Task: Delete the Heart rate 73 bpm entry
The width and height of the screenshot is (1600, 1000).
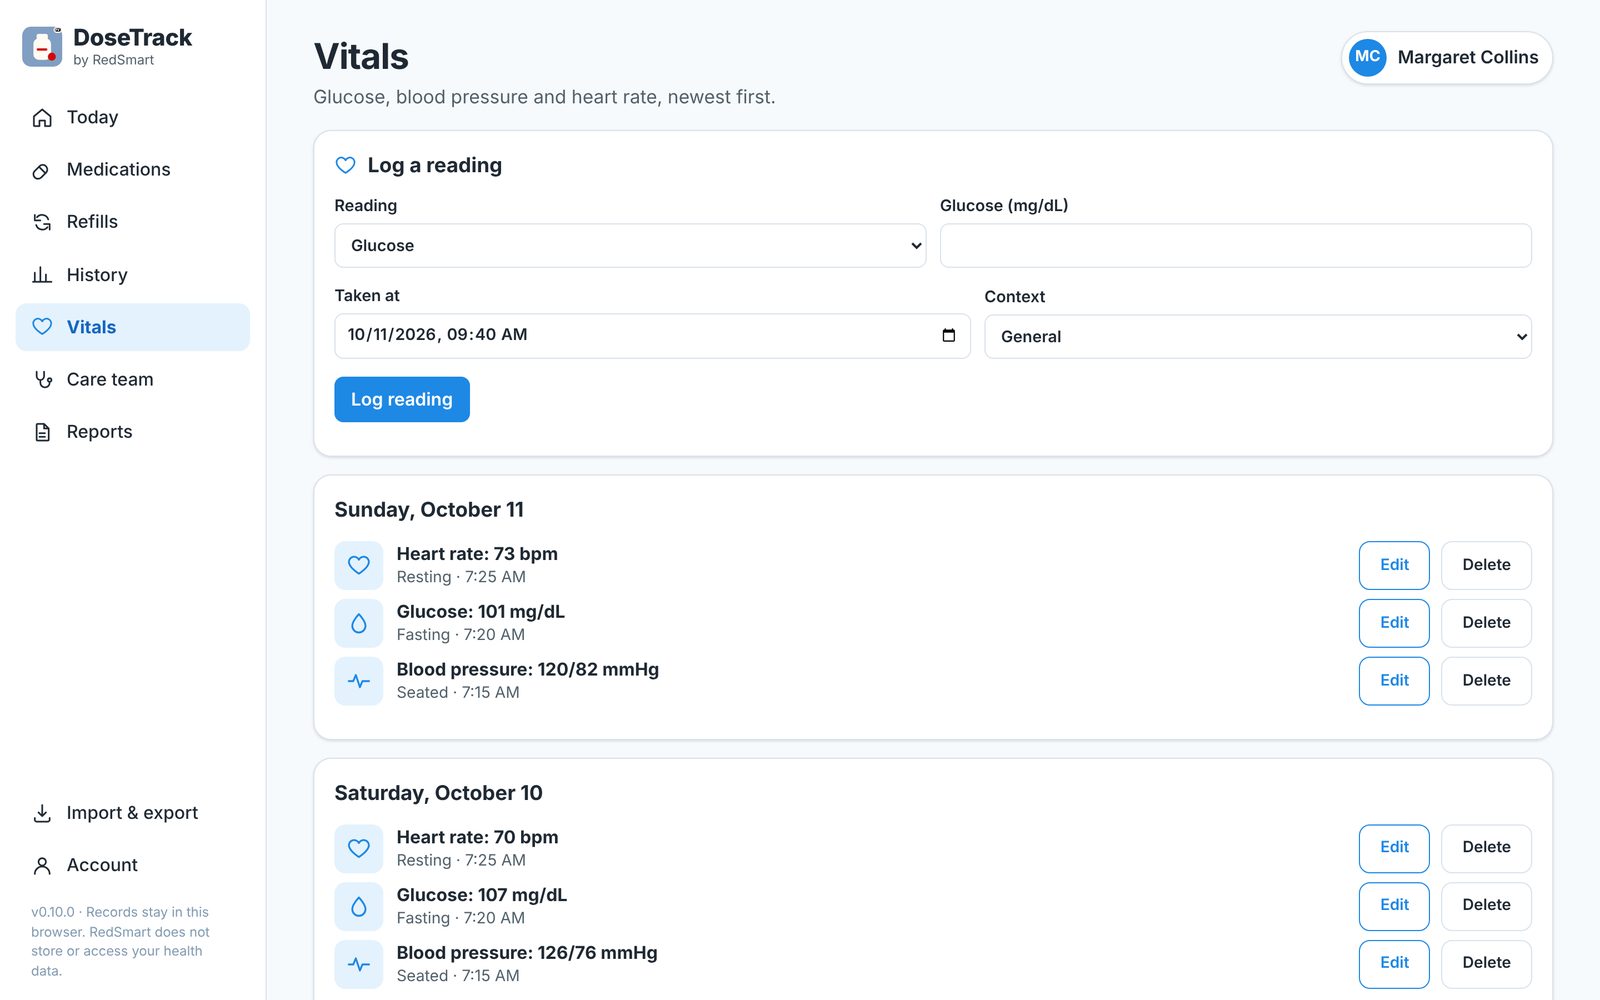Action: pyautogui.click(x=1486, y=565)
